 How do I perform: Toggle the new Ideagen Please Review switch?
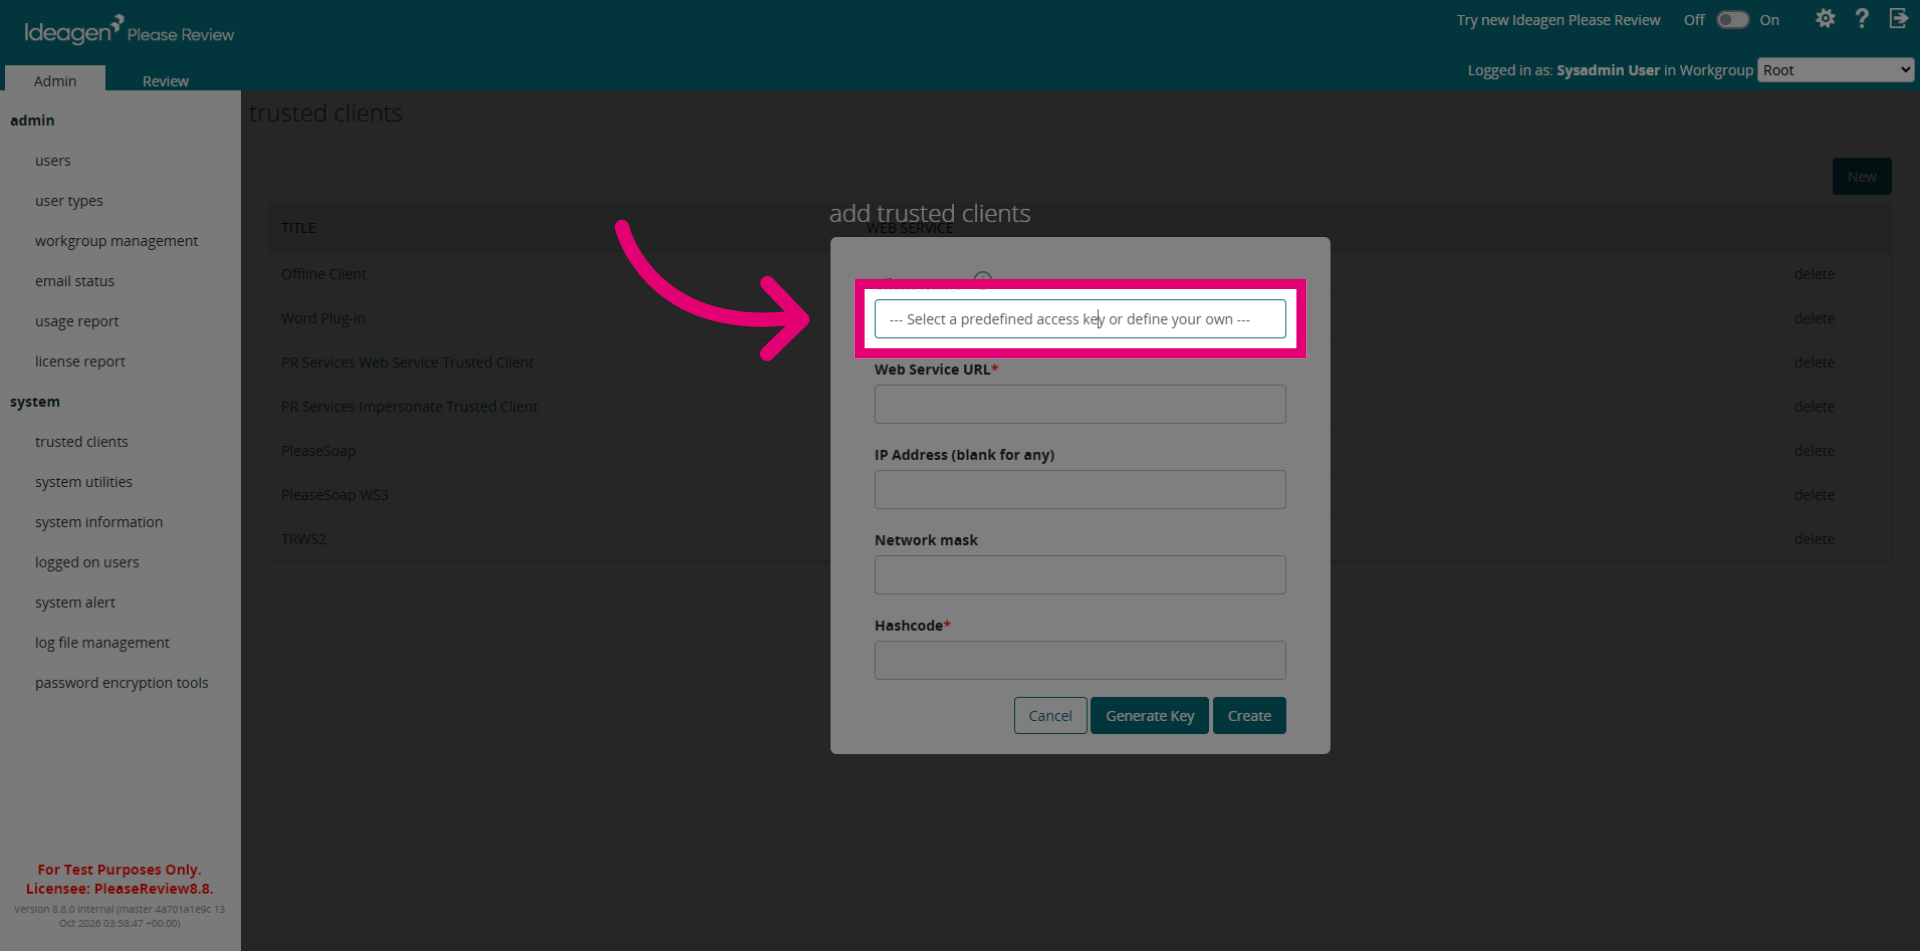[x=1732, y=20]
